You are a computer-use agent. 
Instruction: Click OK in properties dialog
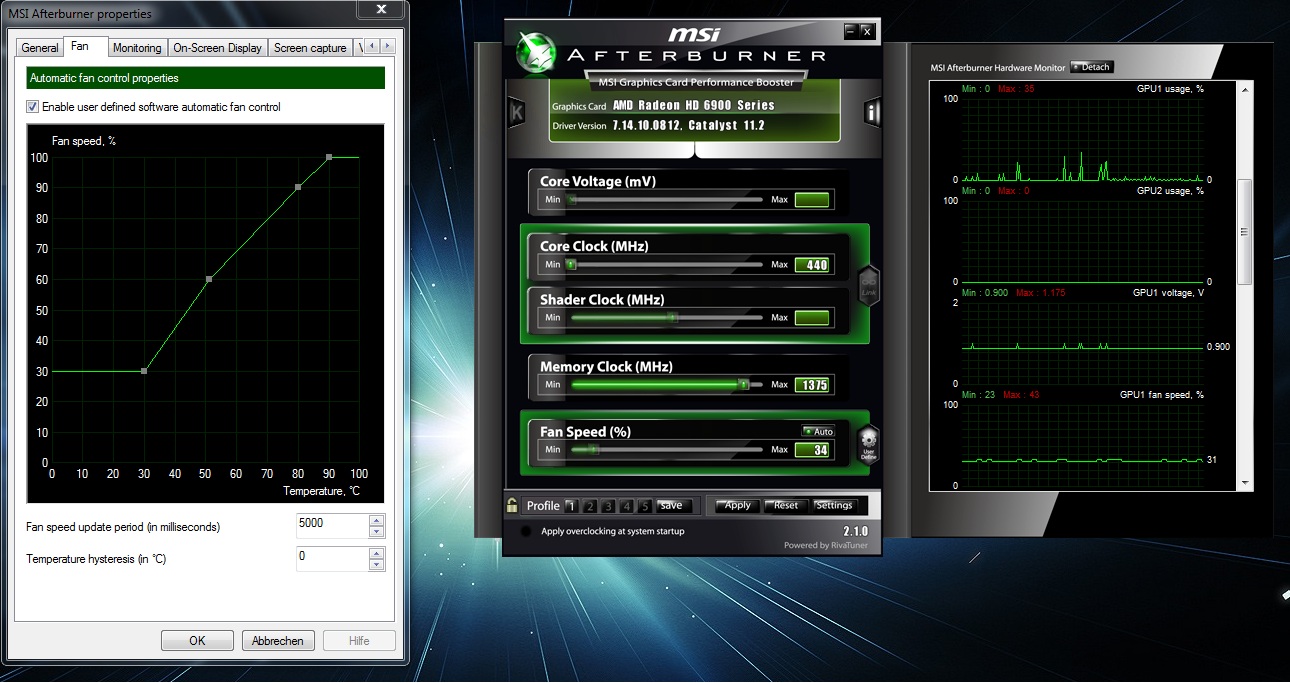pyautogui.click(x=197, y=641)
